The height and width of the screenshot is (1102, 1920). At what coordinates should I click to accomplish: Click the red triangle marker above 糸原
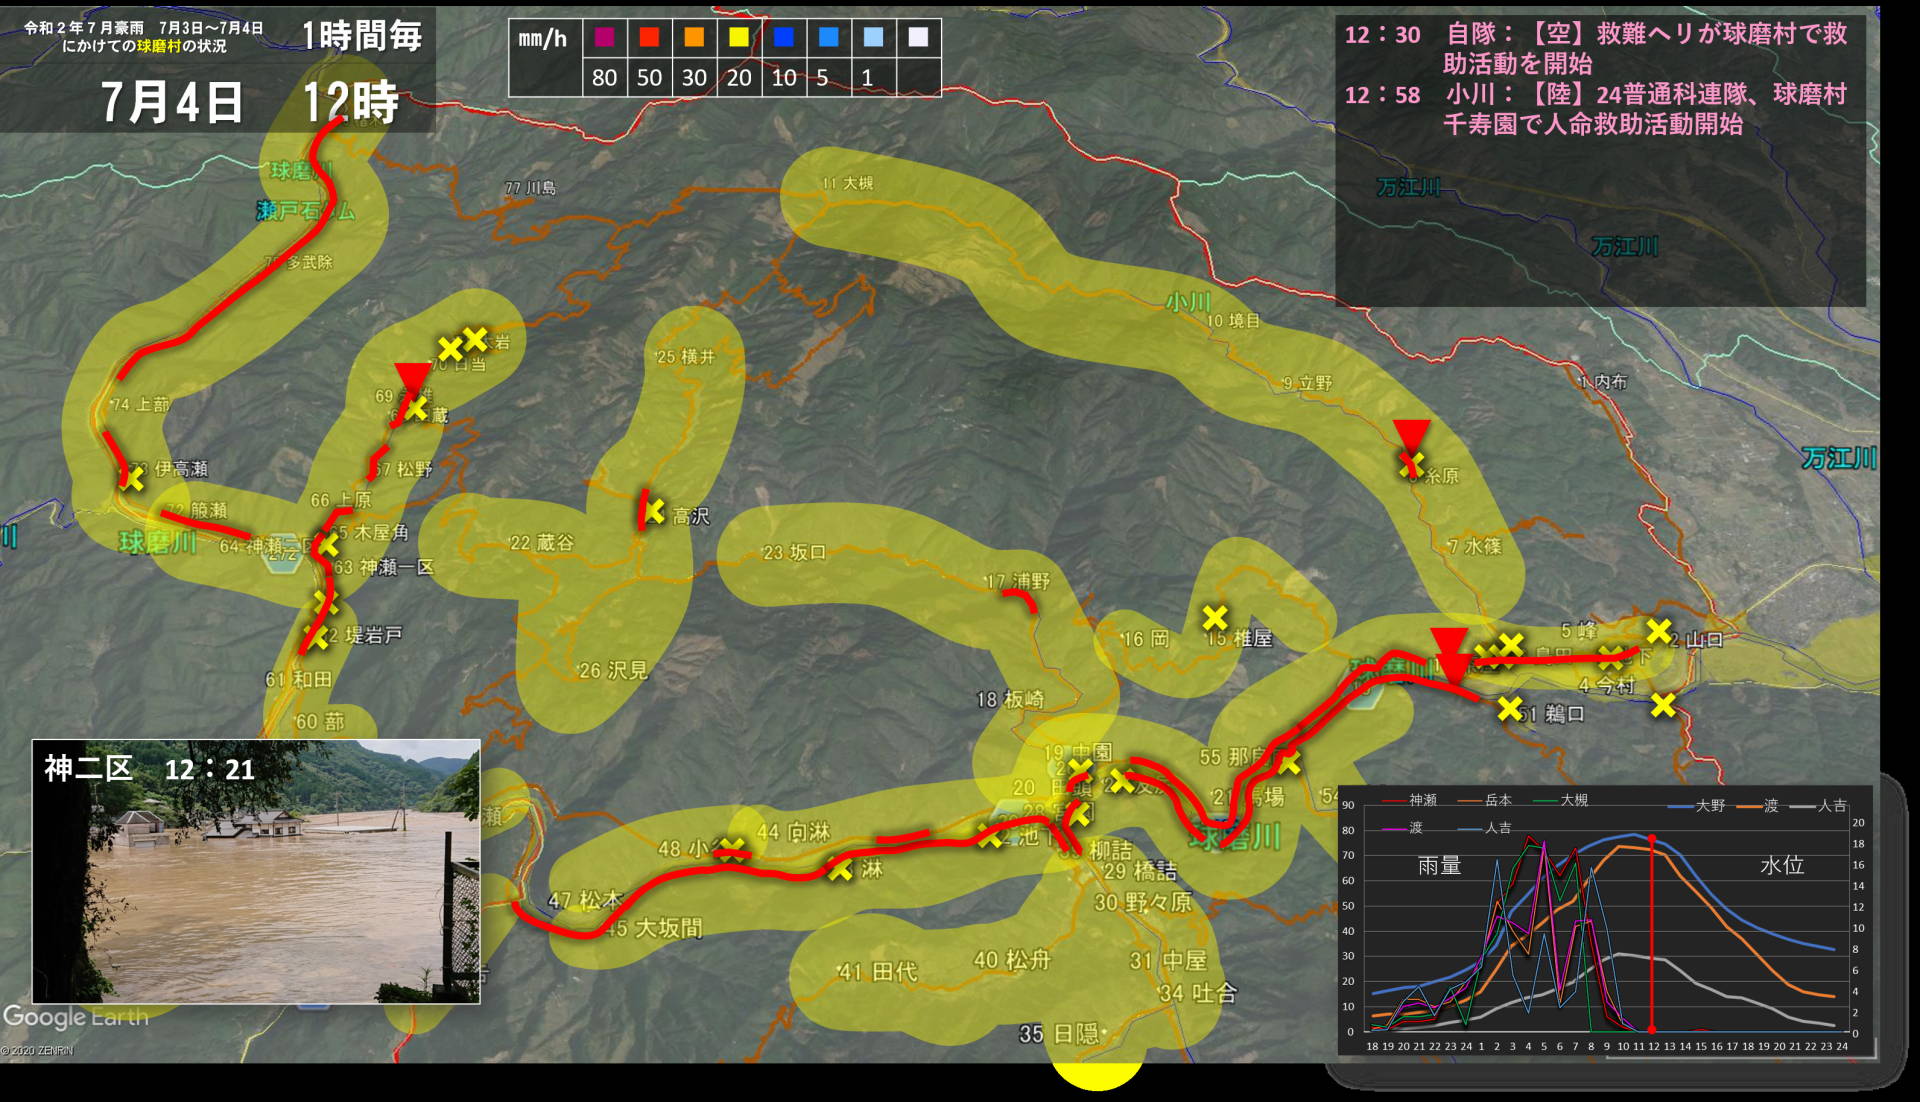pos(1411,438)
